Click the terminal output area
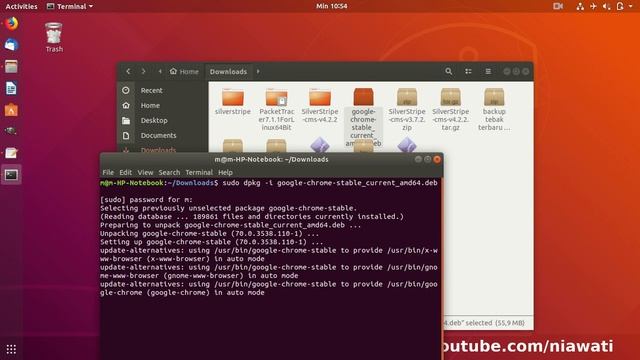The image size is (640, 360). pos(270,269)
